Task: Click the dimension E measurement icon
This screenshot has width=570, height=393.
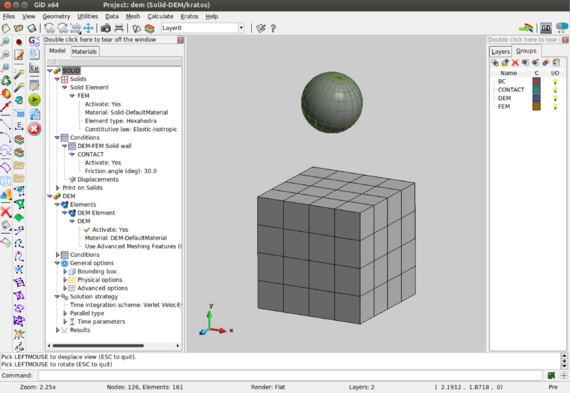Action: (x=19, y=126)
